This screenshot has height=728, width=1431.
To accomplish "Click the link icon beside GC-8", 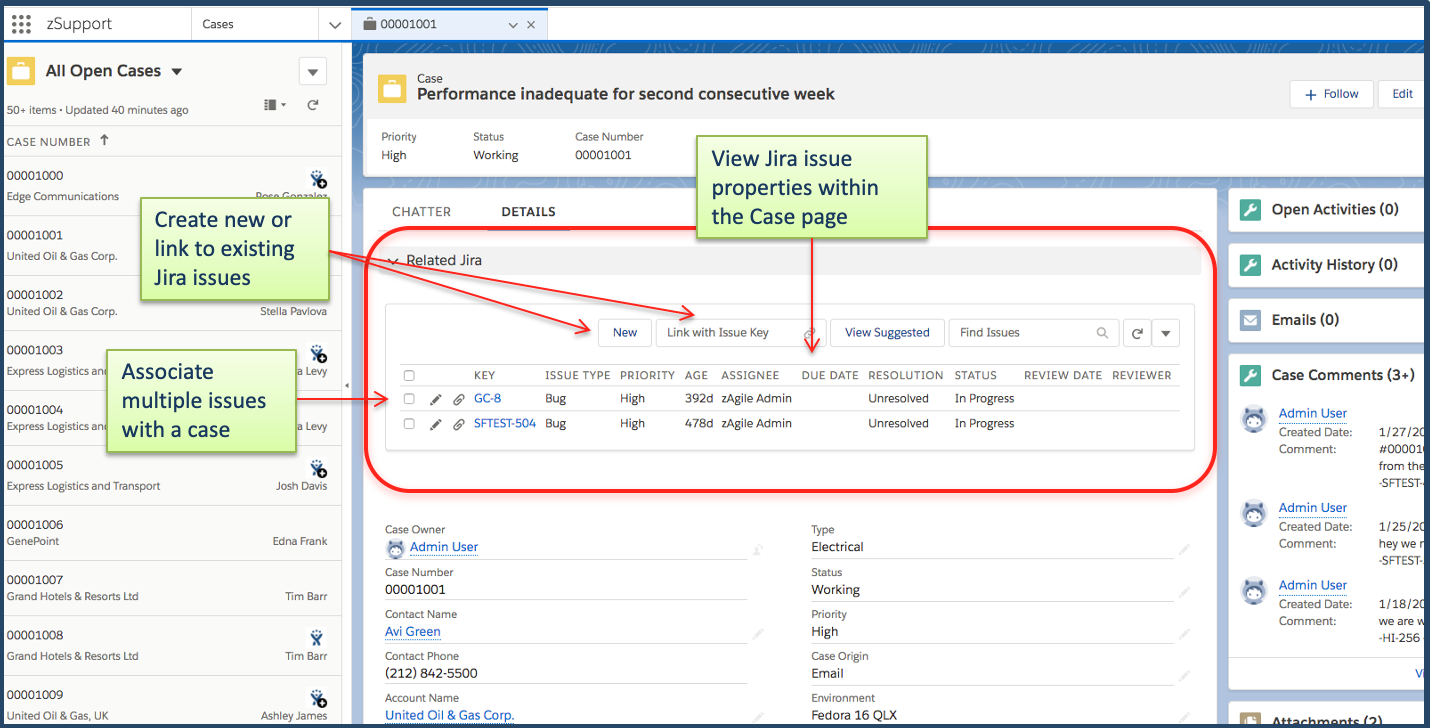I will pyautogui.click(x=458, y=399).
